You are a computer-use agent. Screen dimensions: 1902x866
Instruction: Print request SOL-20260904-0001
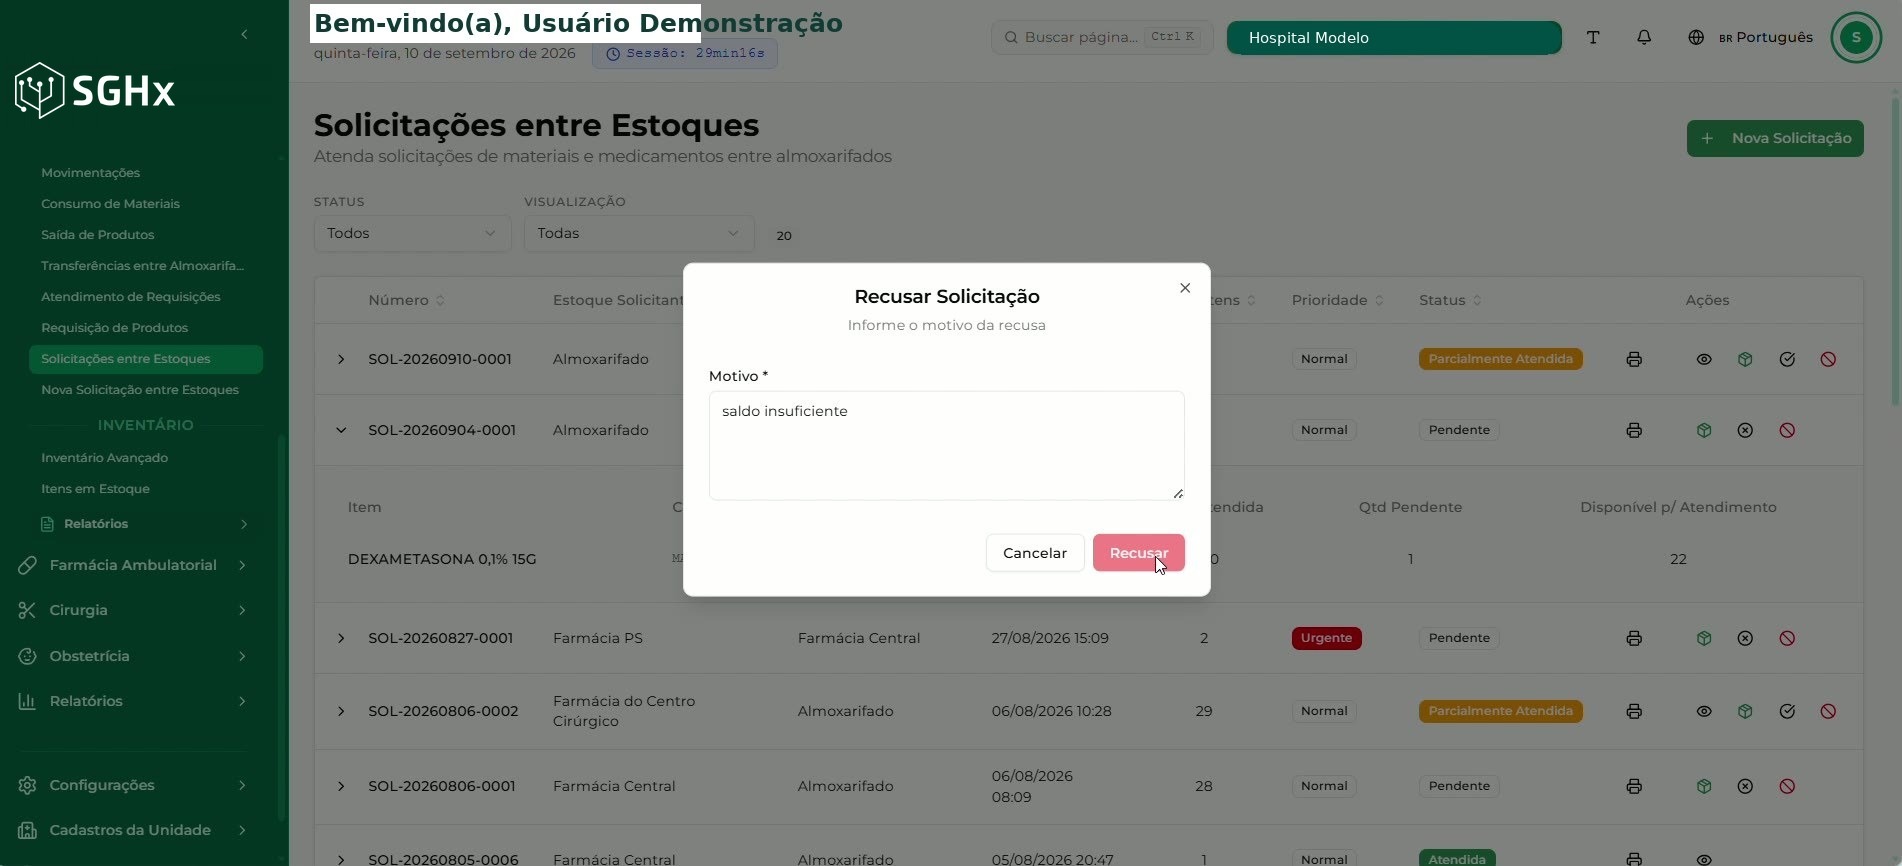pyautogui.click(x=1634, y=430)
